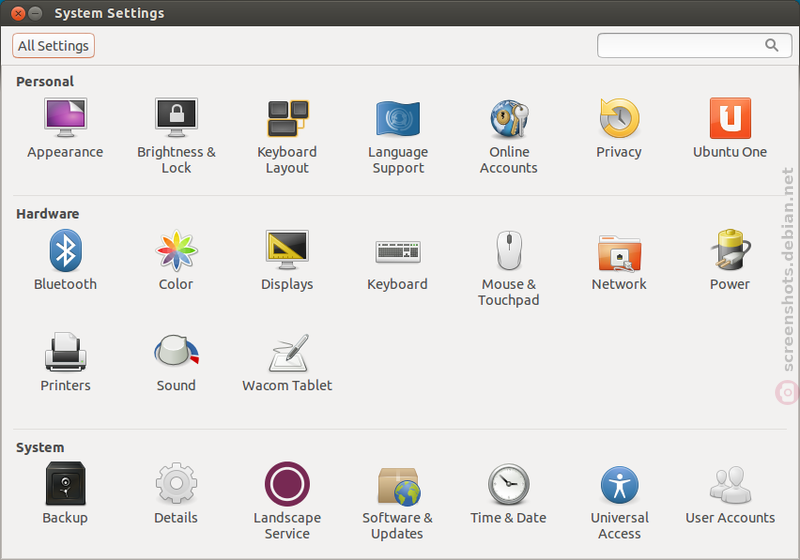Open the Network settings icon
800x560 pixels.
pos(619,252)
